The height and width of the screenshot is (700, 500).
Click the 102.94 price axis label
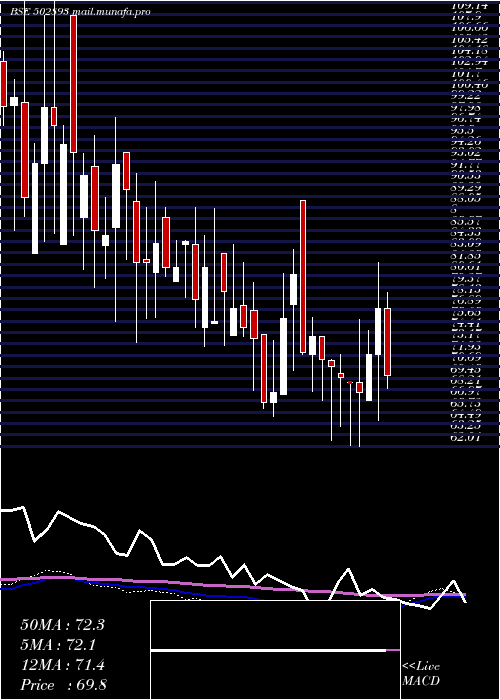pyautogui.click(x=469, y=62)
